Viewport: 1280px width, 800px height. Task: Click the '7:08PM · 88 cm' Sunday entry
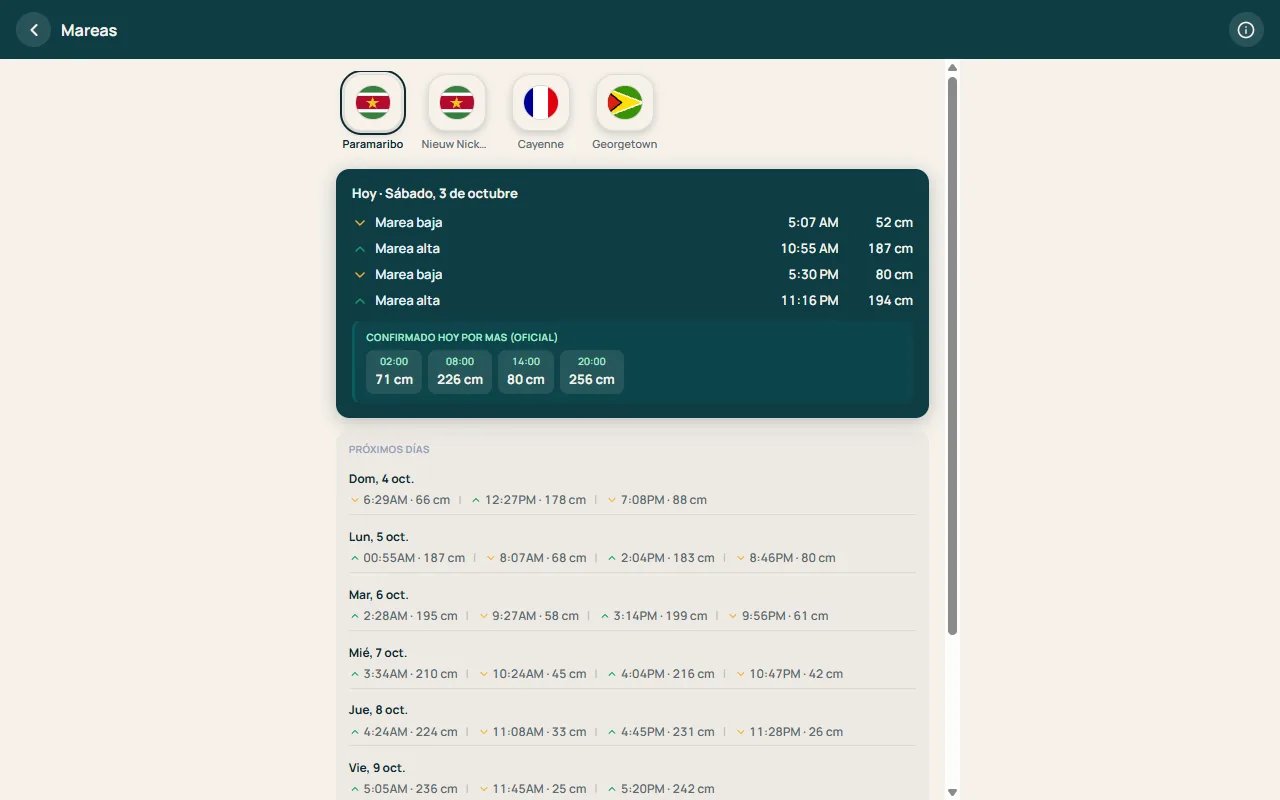point(656,500)
